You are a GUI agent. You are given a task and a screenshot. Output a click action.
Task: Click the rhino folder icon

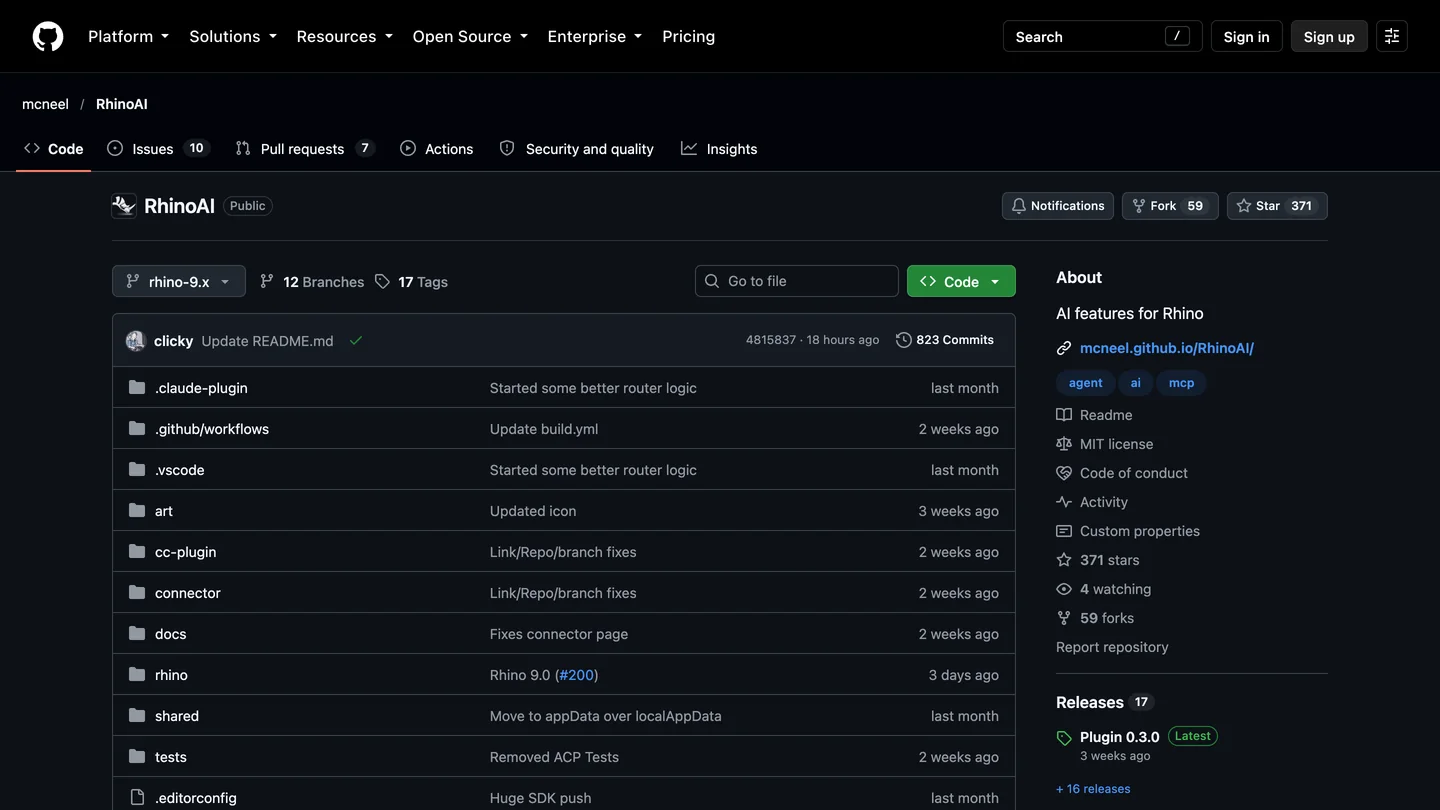click(137, 675)
